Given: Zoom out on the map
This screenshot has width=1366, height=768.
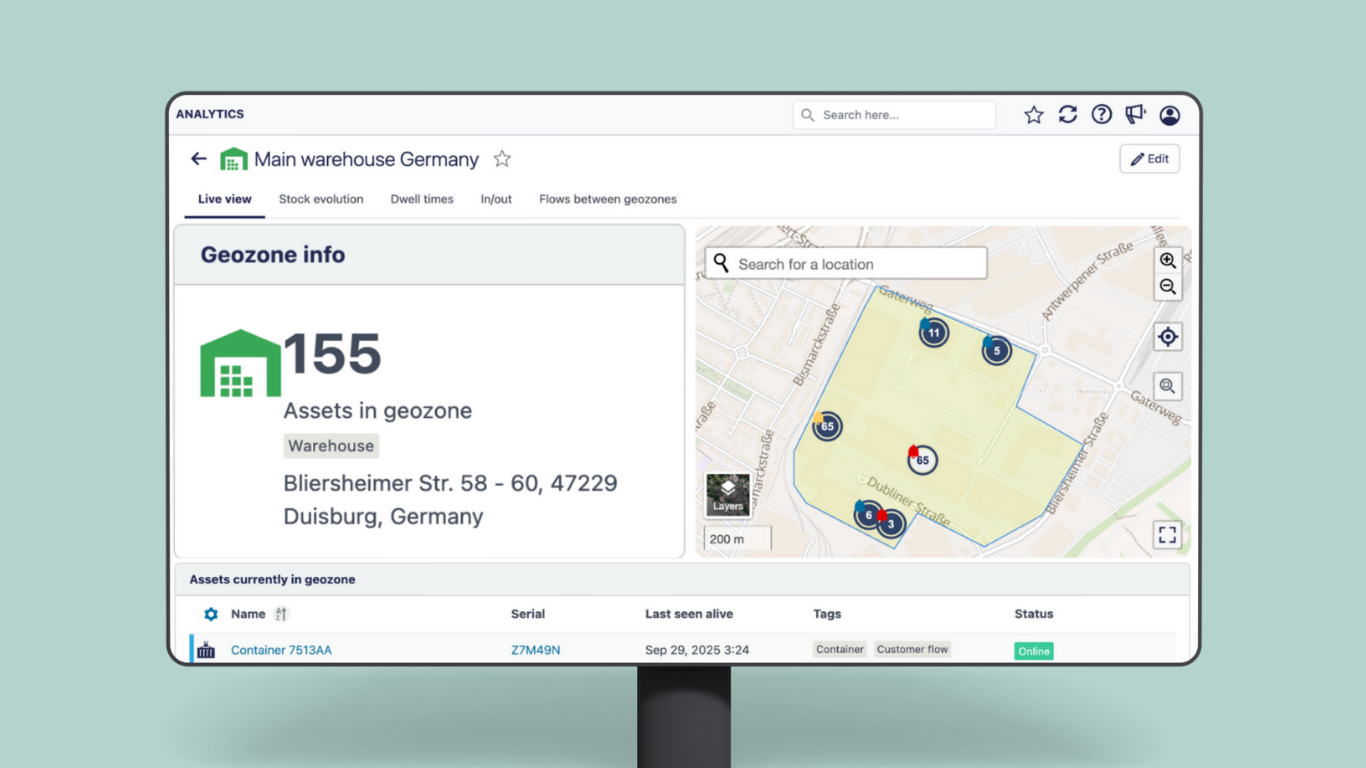Looking at the screenshot, I should (x=1167, y=287).
